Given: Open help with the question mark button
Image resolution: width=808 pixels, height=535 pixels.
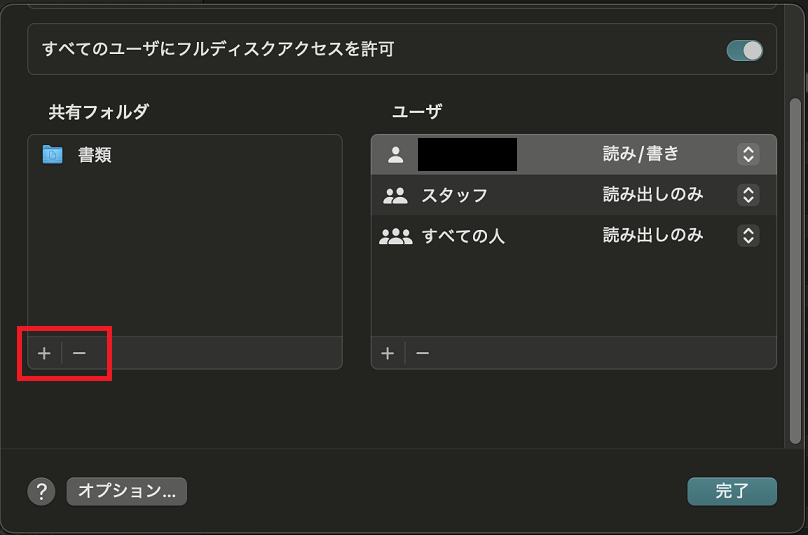Looking at the screenshot, I should pos(41,491).
